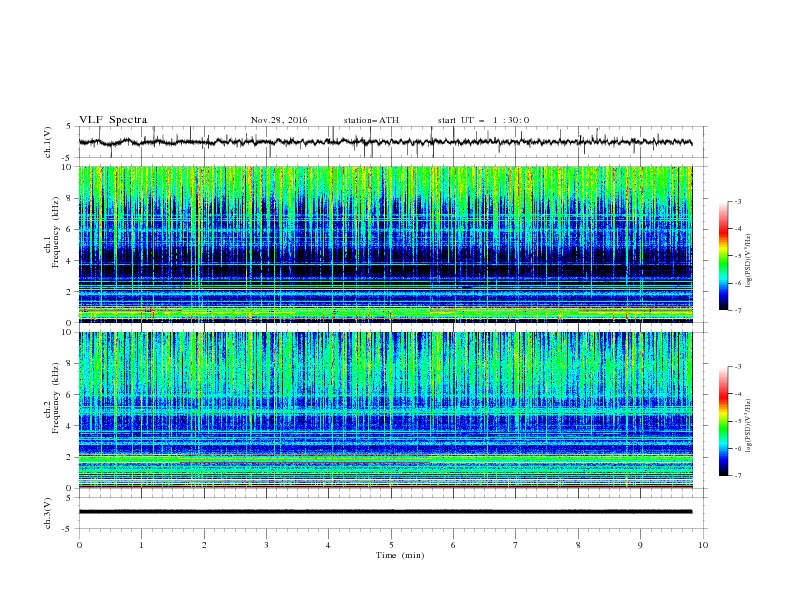
Task: Click the "2" tick on the time axis
Action: pyautogui.click(x=204, y=545)
